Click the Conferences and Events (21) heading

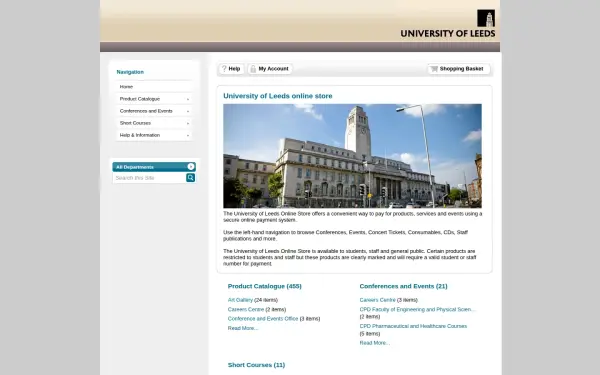click(x=403, y=286)
